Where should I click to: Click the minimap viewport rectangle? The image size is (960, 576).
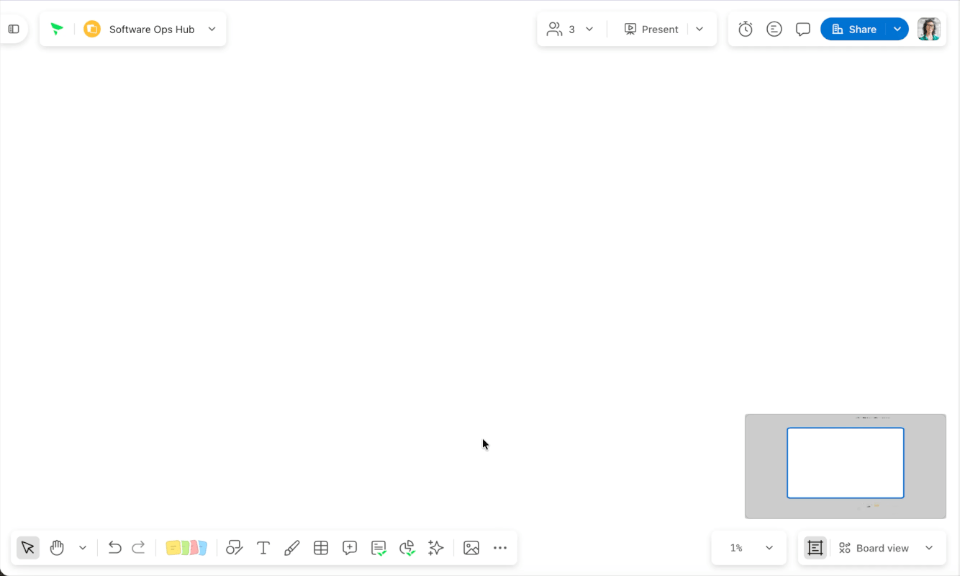[846, 463]
